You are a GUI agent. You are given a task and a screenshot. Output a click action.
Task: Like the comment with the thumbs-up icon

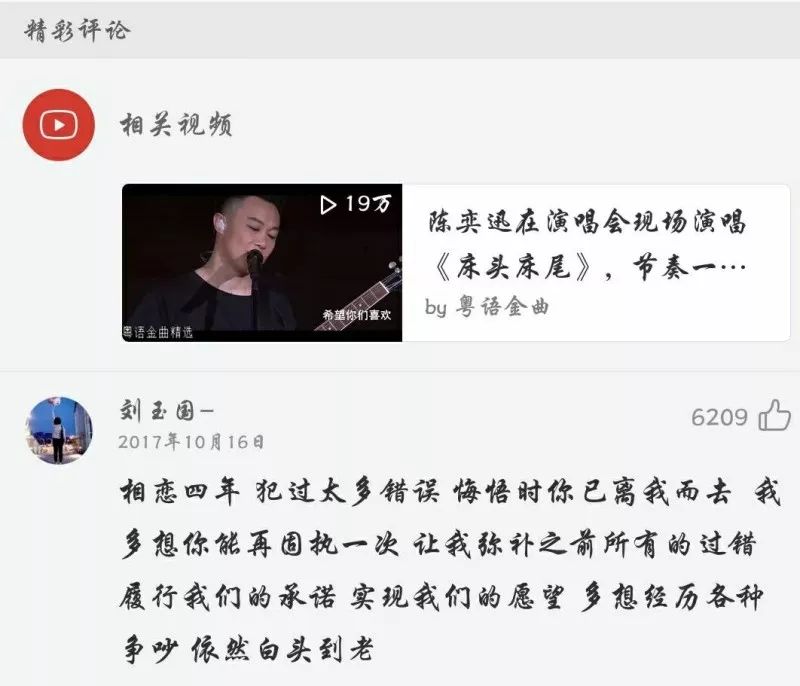click(x=774, y=416)
